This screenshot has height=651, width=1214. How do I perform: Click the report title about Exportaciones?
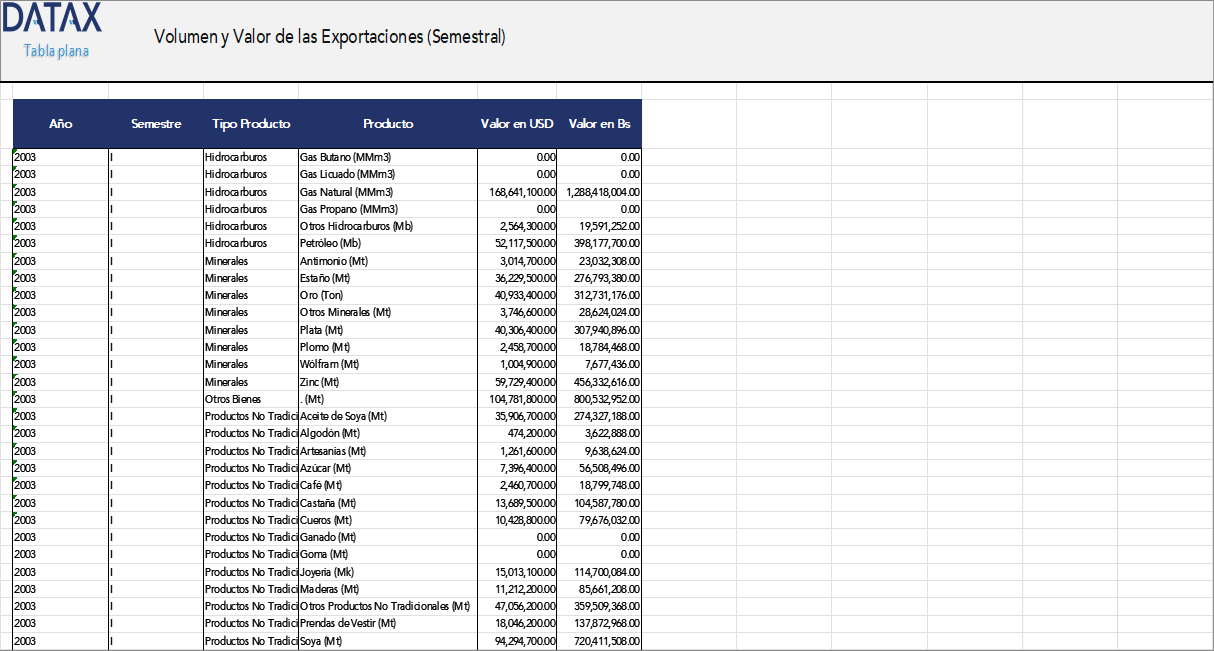(330, 37)
